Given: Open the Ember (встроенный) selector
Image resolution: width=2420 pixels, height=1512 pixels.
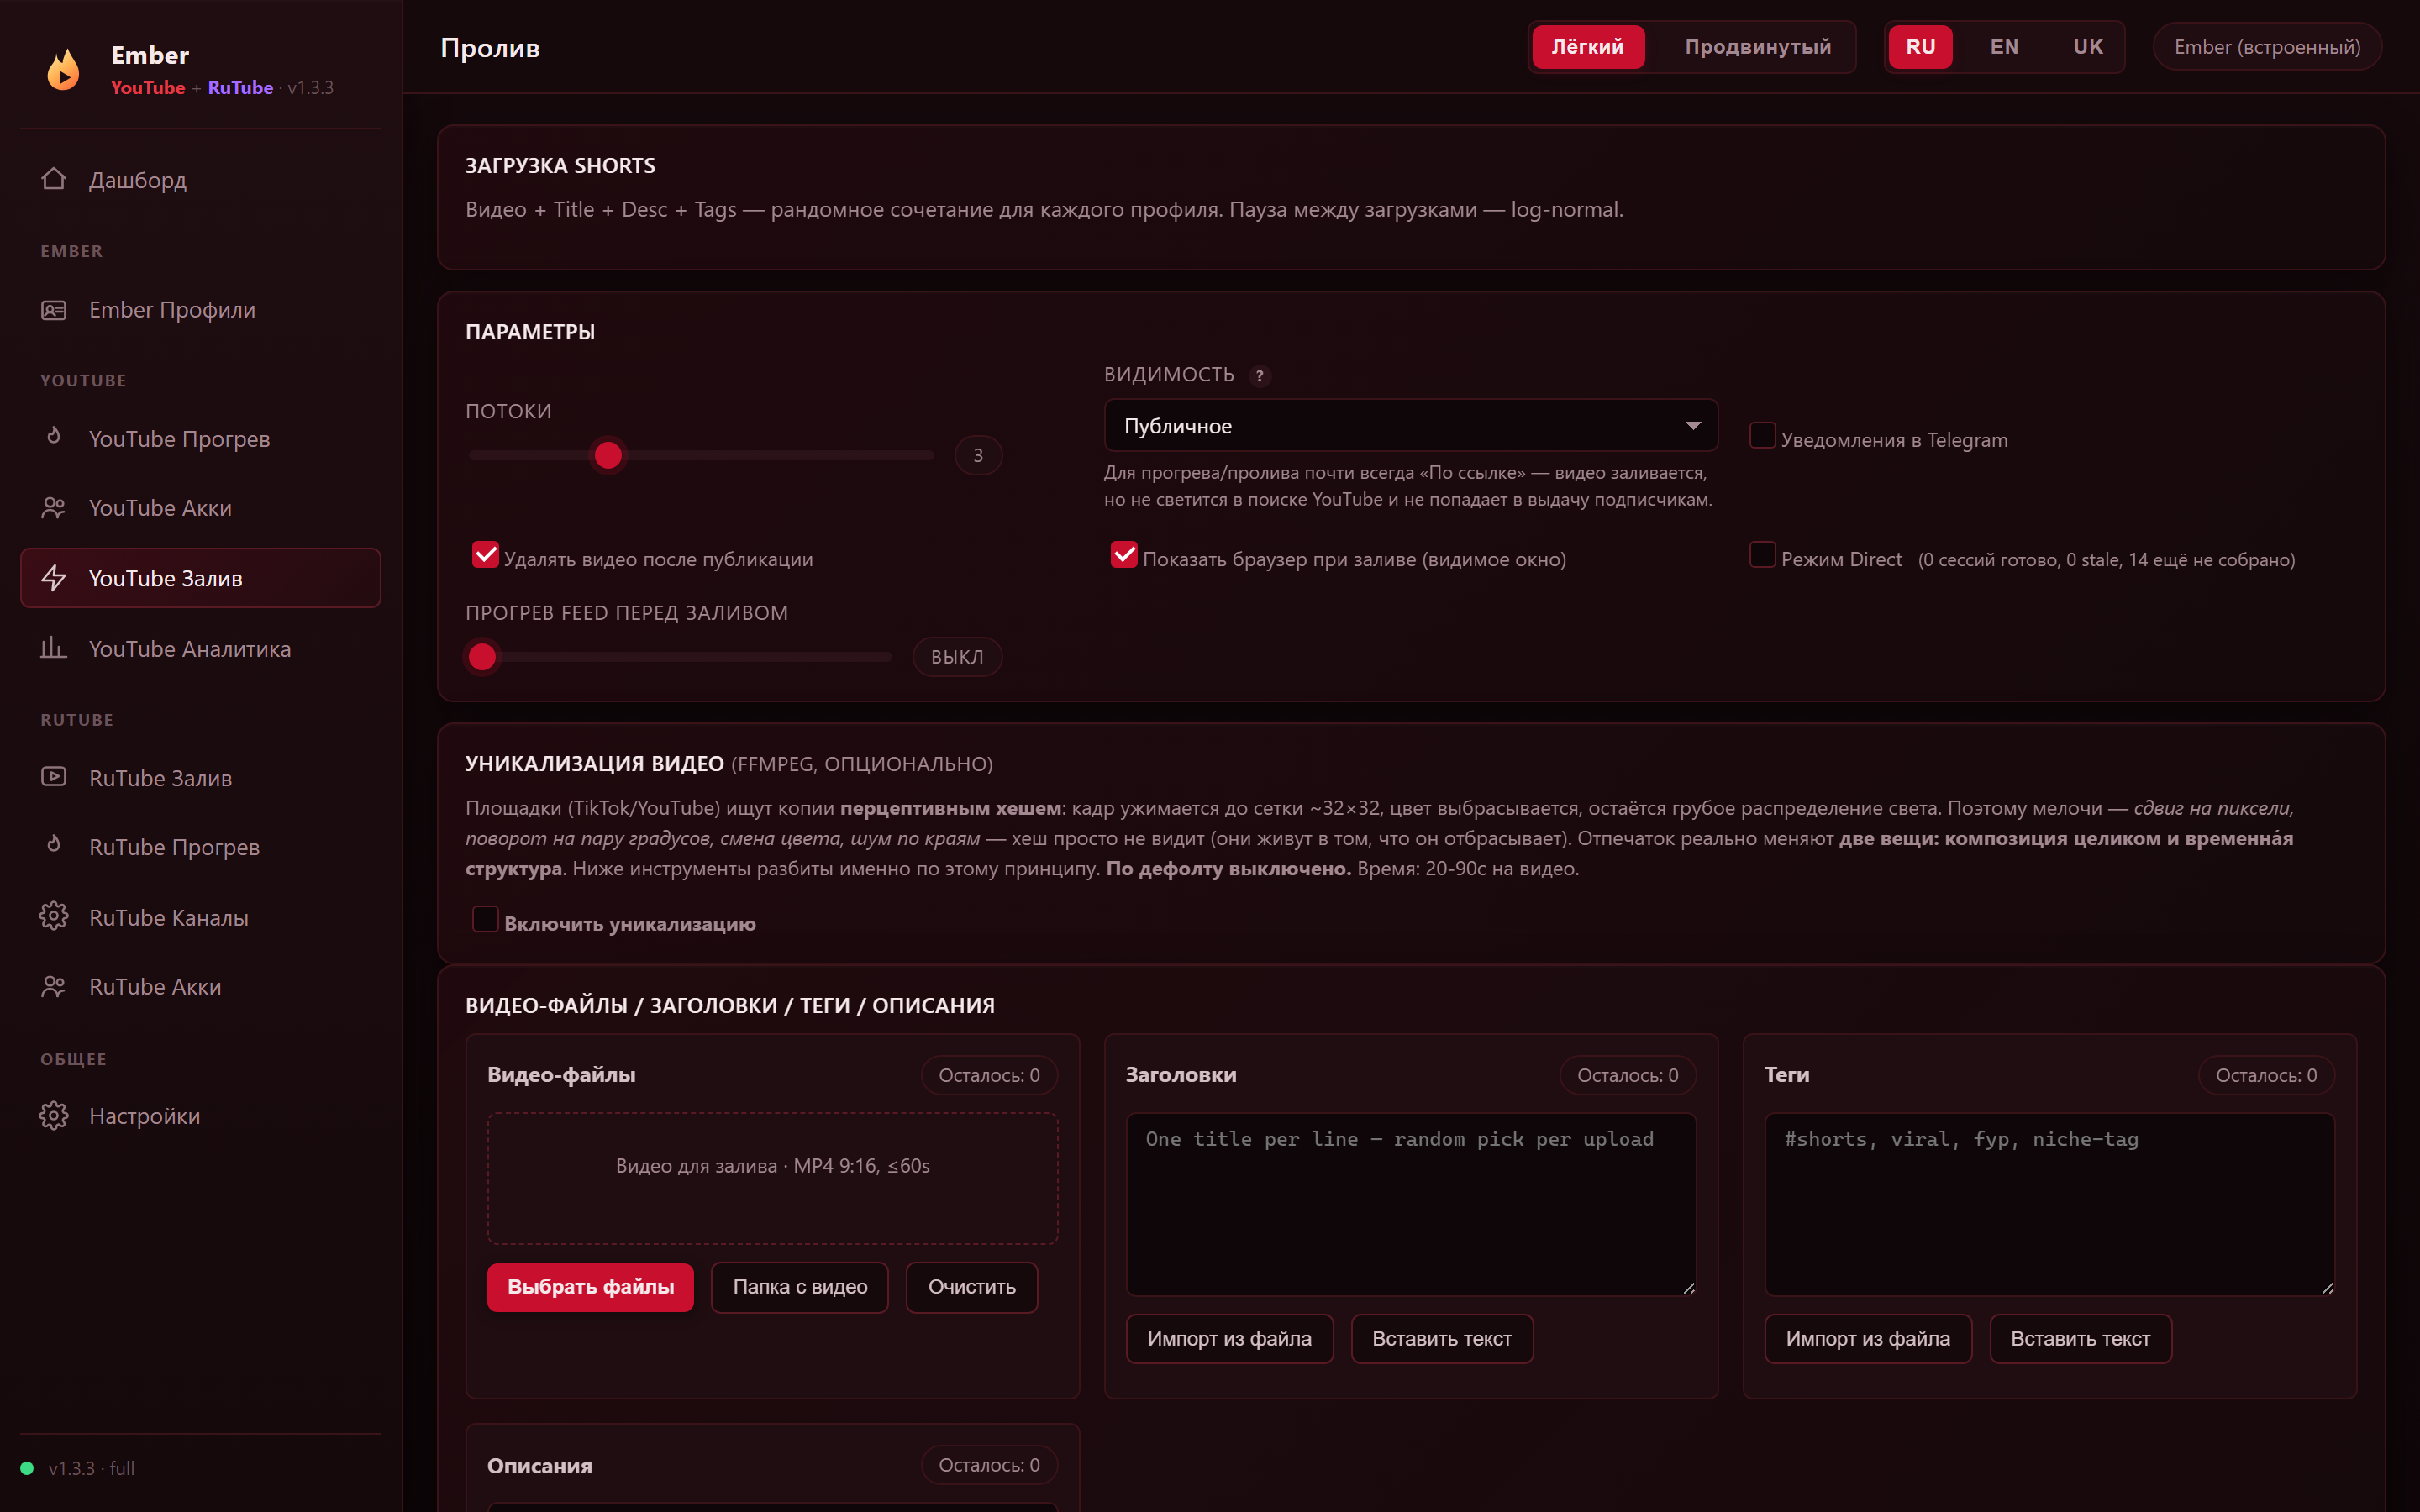Looking at the screenshot, I should point(2267,47).
